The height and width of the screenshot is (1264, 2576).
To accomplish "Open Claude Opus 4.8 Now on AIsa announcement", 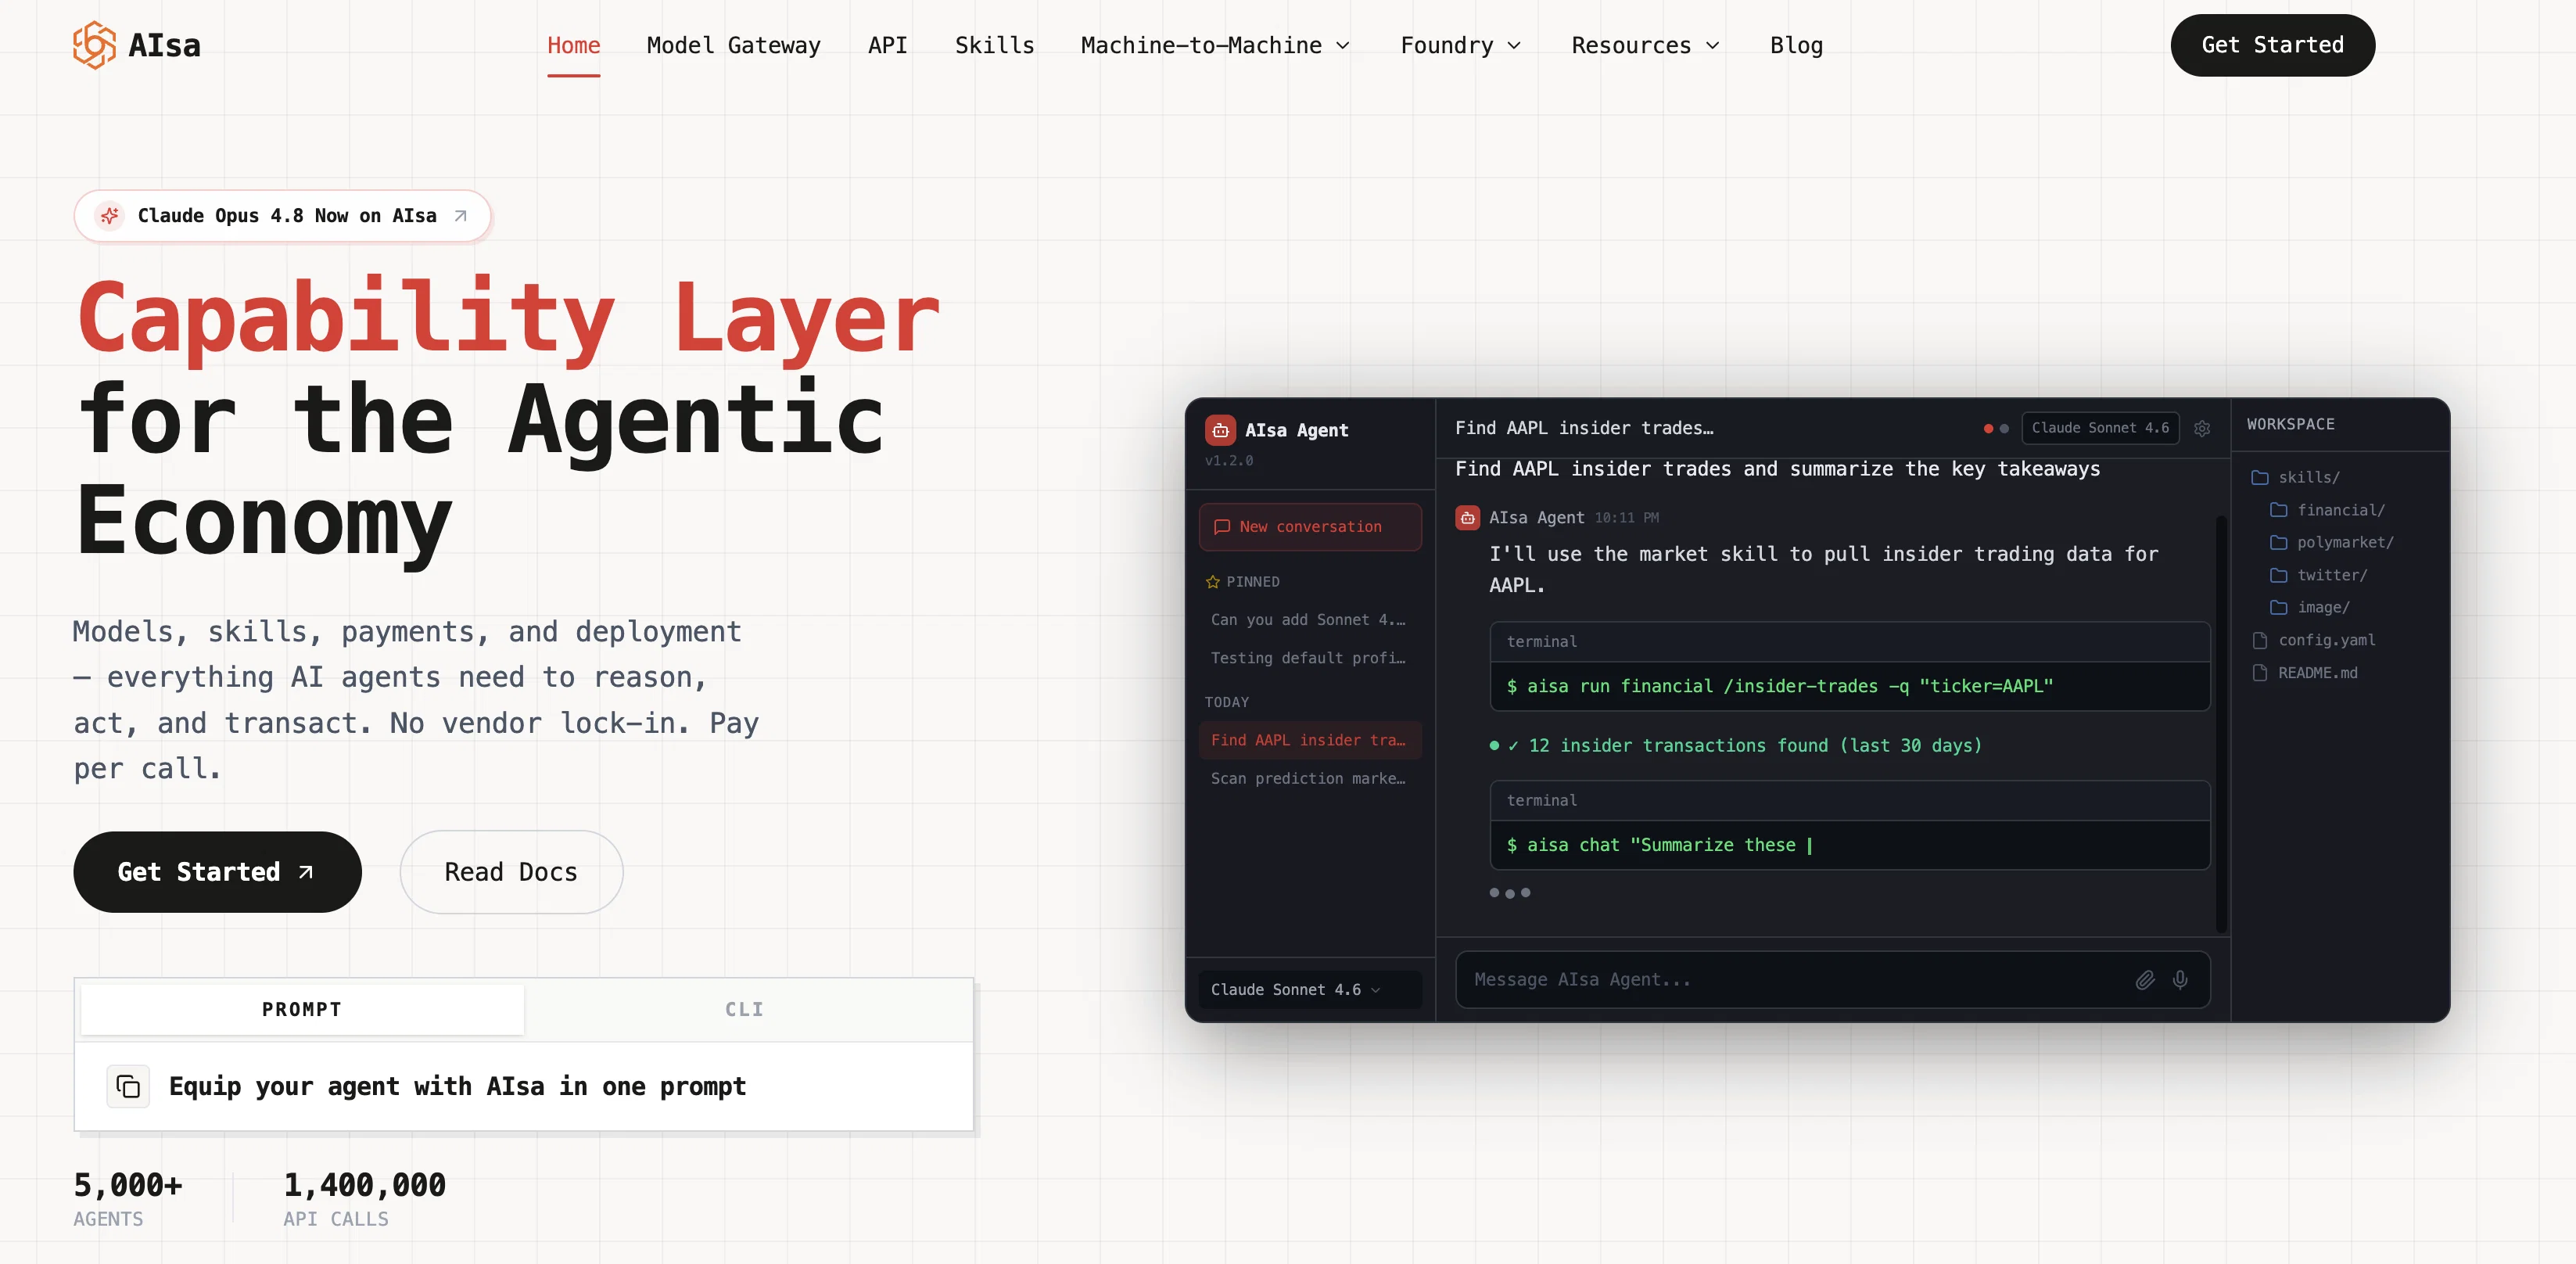I will (282, 216).
